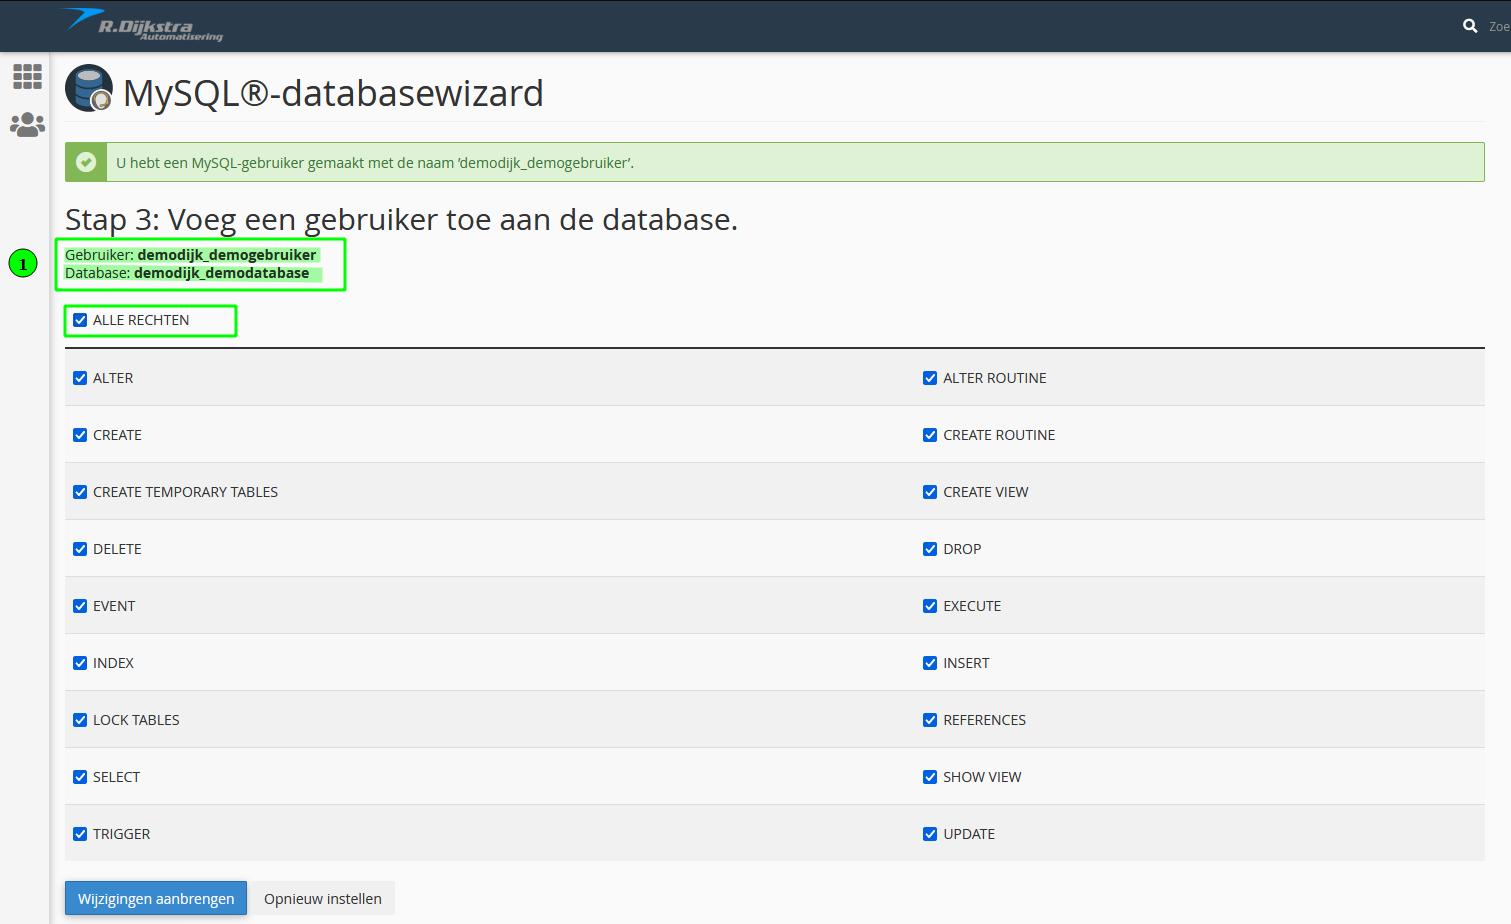Click the R.Dijkstra Automatisering logo

(141, 24)
